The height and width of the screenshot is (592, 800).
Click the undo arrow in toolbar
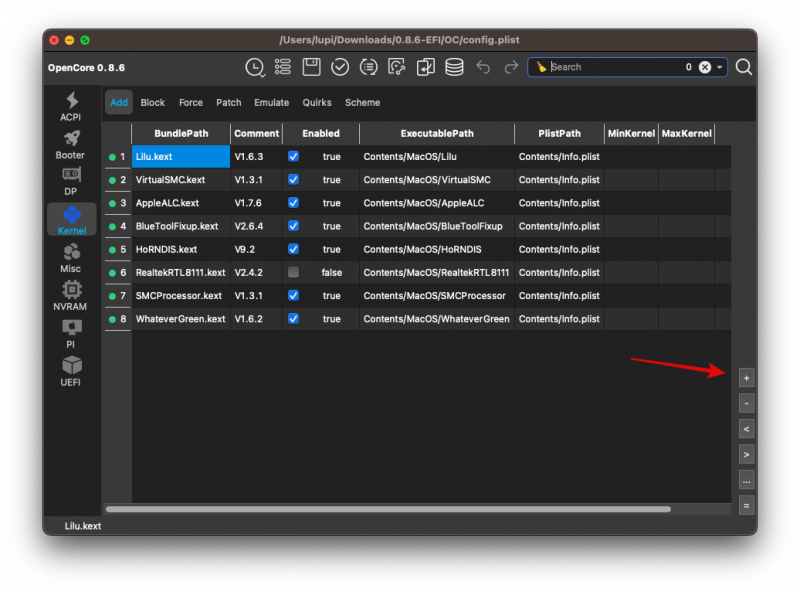pyautogui.click(x=484, y=67)
